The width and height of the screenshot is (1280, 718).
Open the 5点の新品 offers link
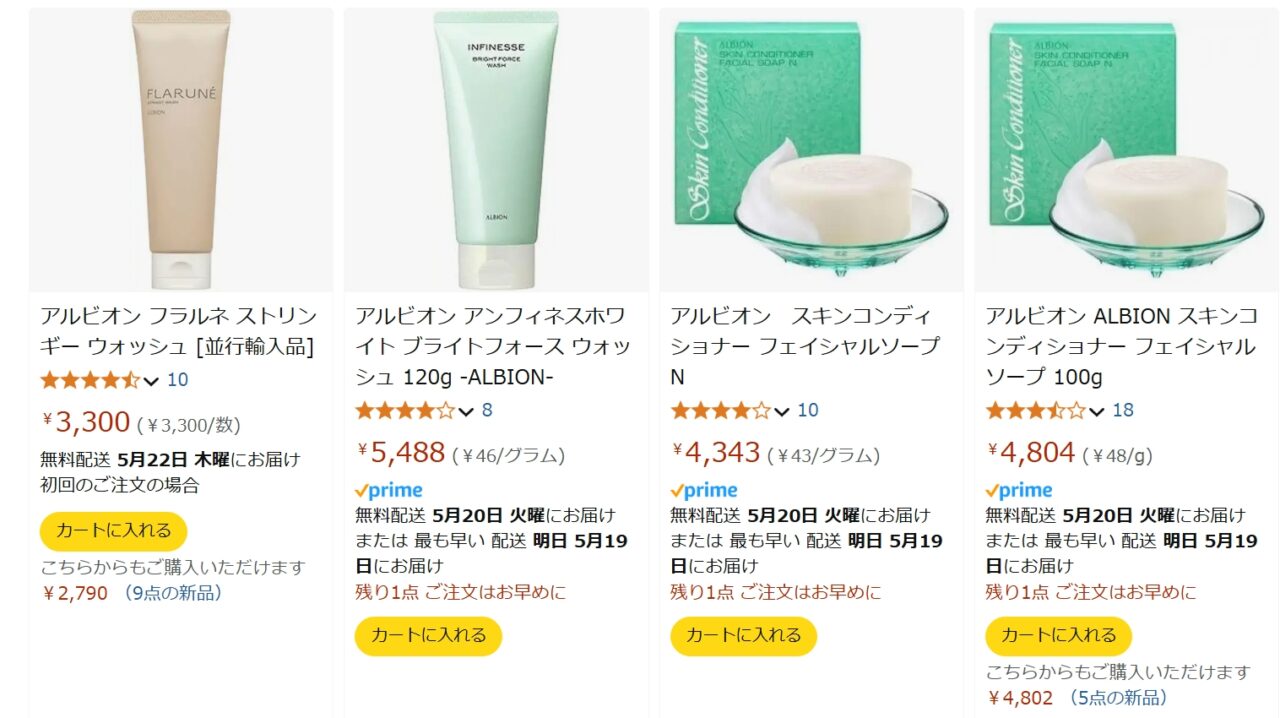pos(1117,698)
